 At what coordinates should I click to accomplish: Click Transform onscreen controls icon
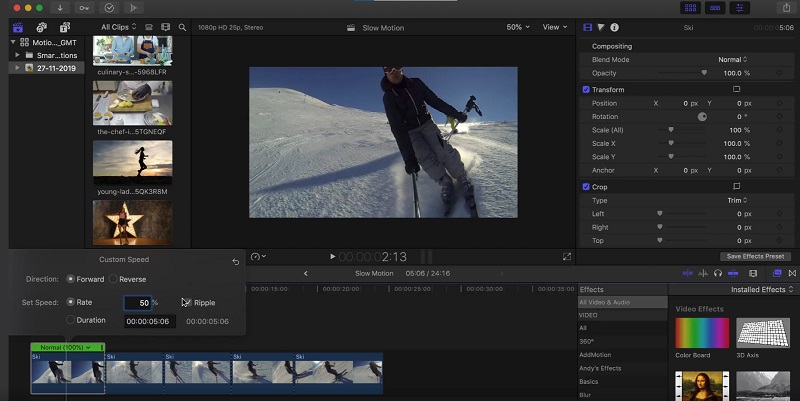tap(736, 89)
